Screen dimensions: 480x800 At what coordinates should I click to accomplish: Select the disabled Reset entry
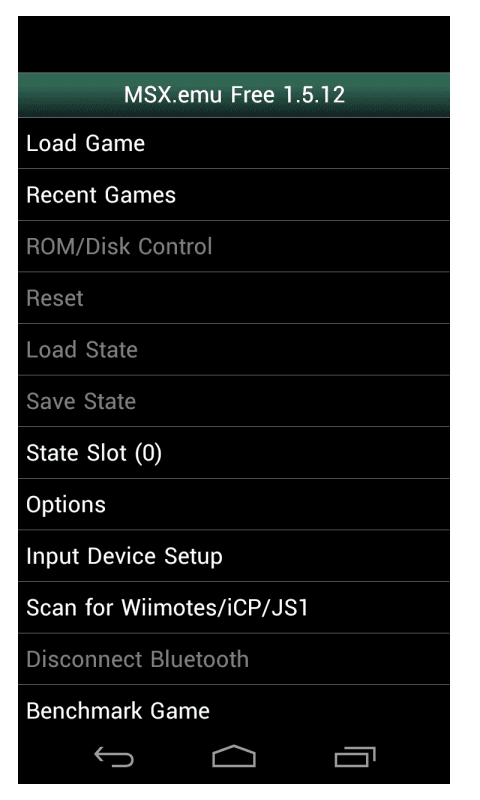(x=234, y=298)
